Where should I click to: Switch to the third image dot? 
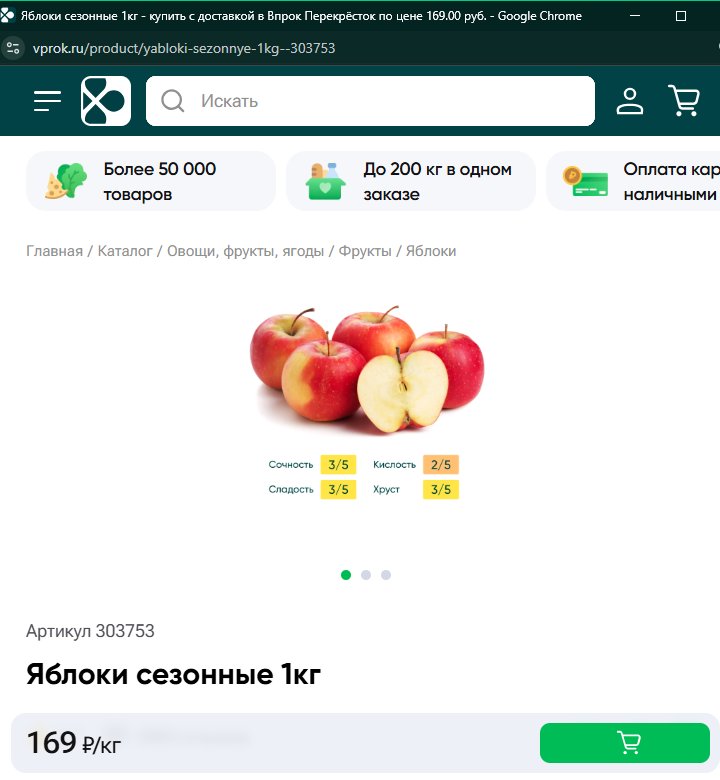[386, 575]
